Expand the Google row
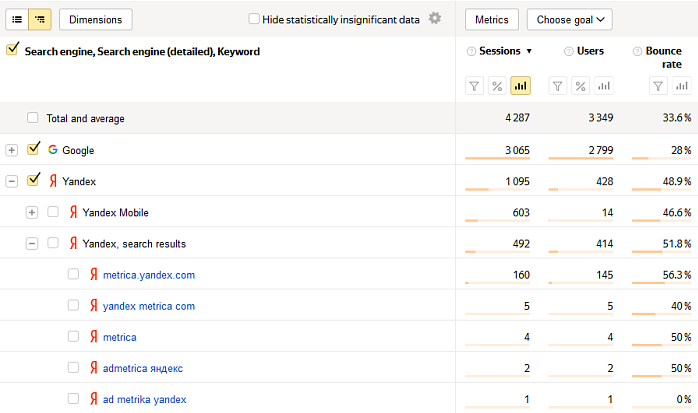 [12, 150]
